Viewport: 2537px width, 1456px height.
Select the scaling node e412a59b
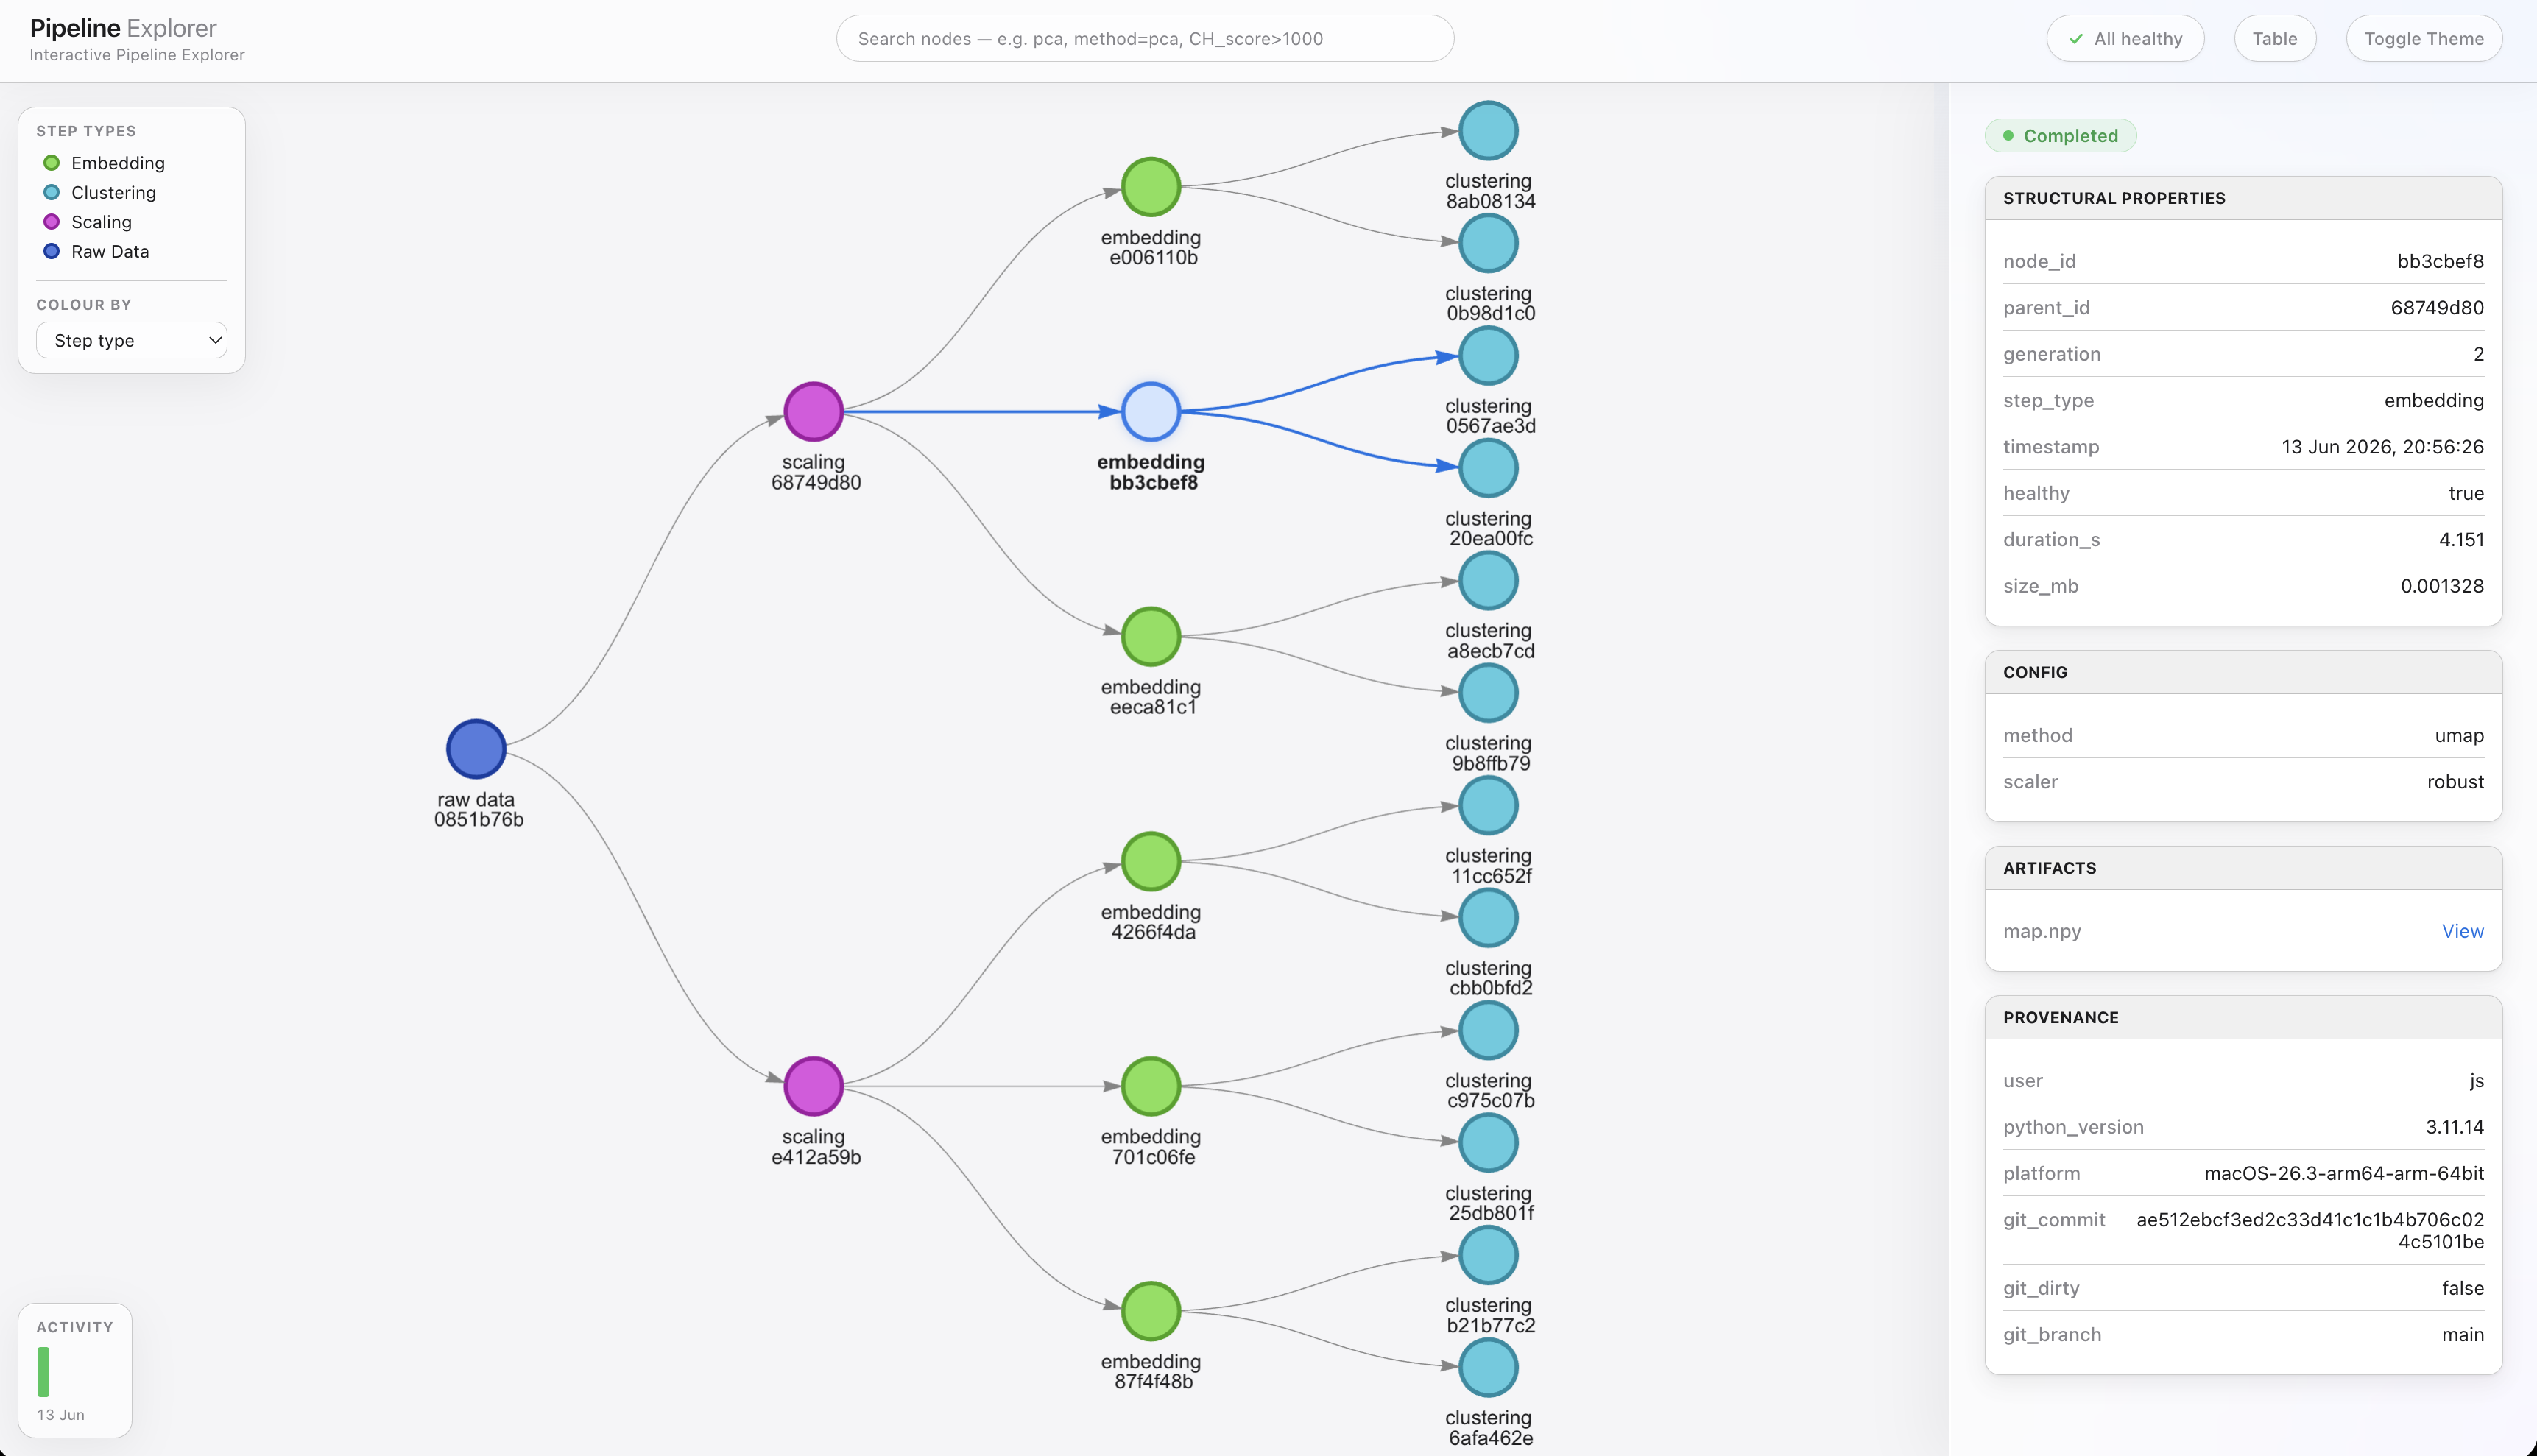coord(813,1086)
